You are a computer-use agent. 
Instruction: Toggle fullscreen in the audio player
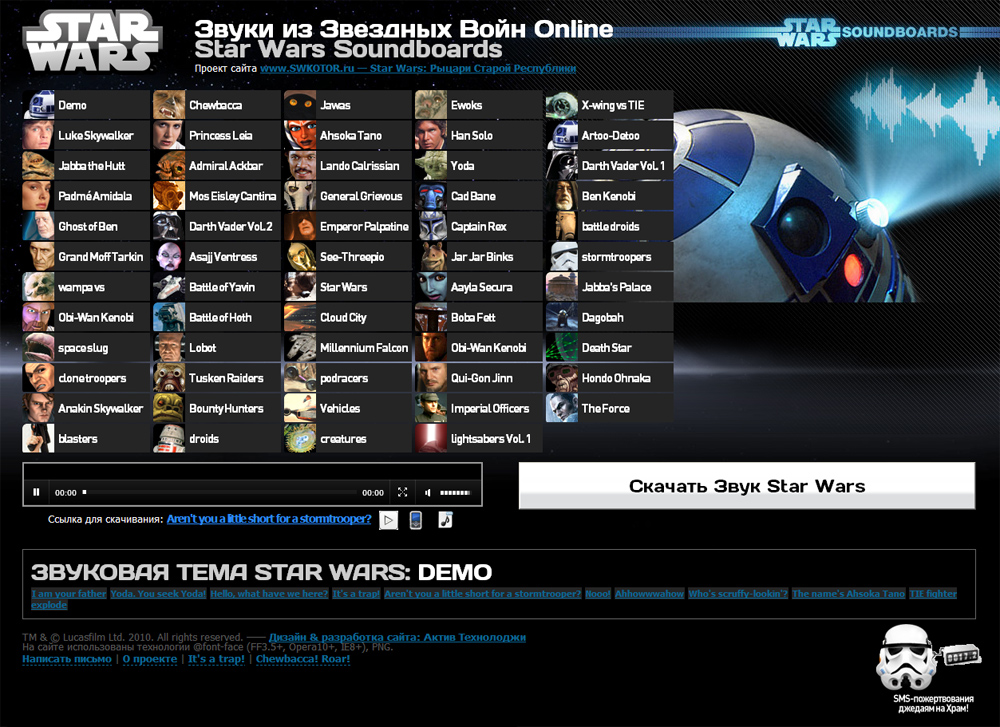pyautogui.click(x=402, y=492)
